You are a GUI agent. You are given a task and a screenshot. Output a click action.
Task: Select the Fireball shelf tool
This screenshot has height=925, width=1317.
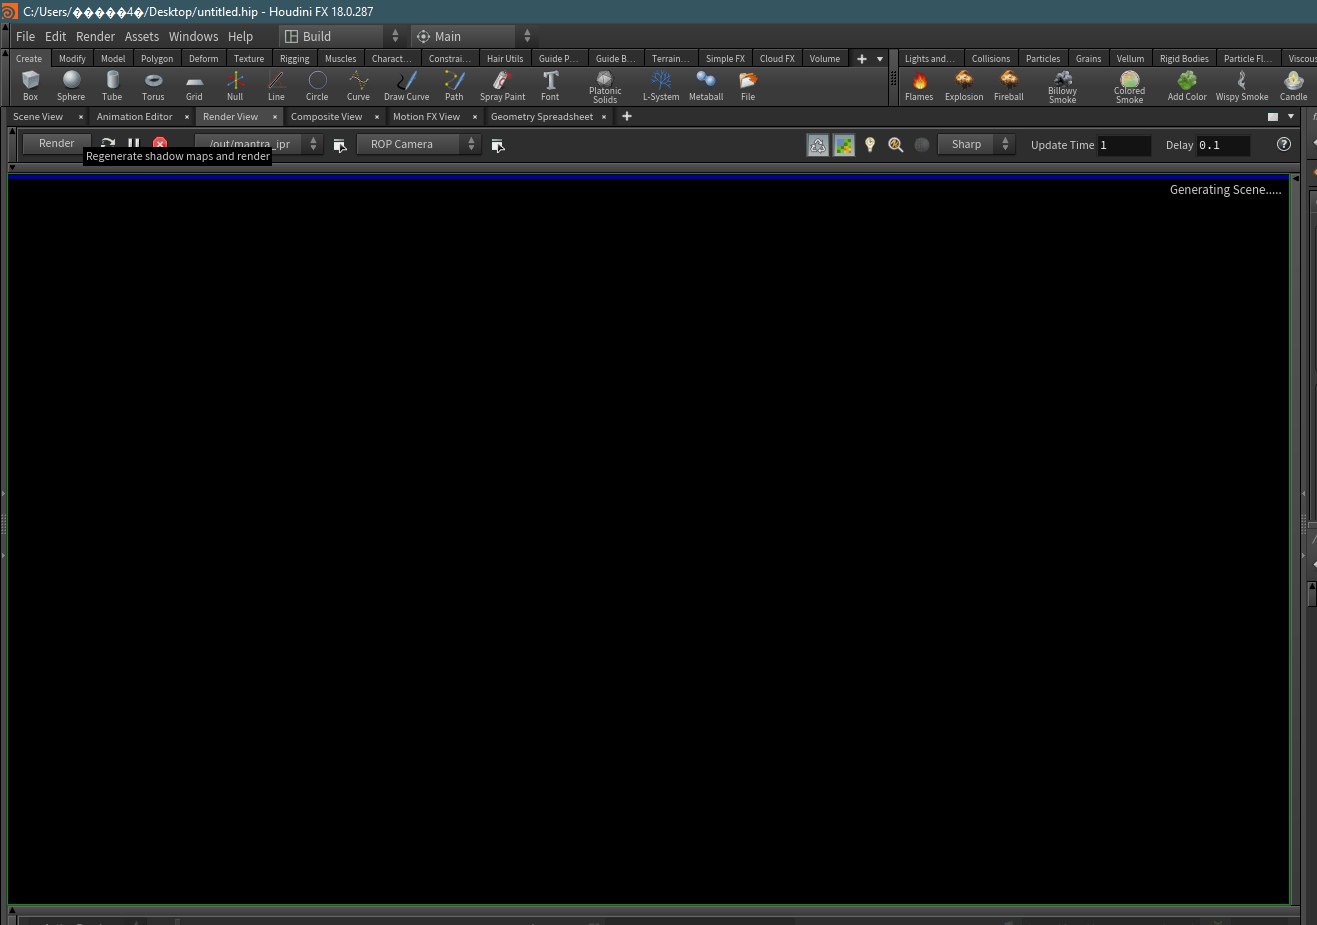click(x=1009, y=85)
